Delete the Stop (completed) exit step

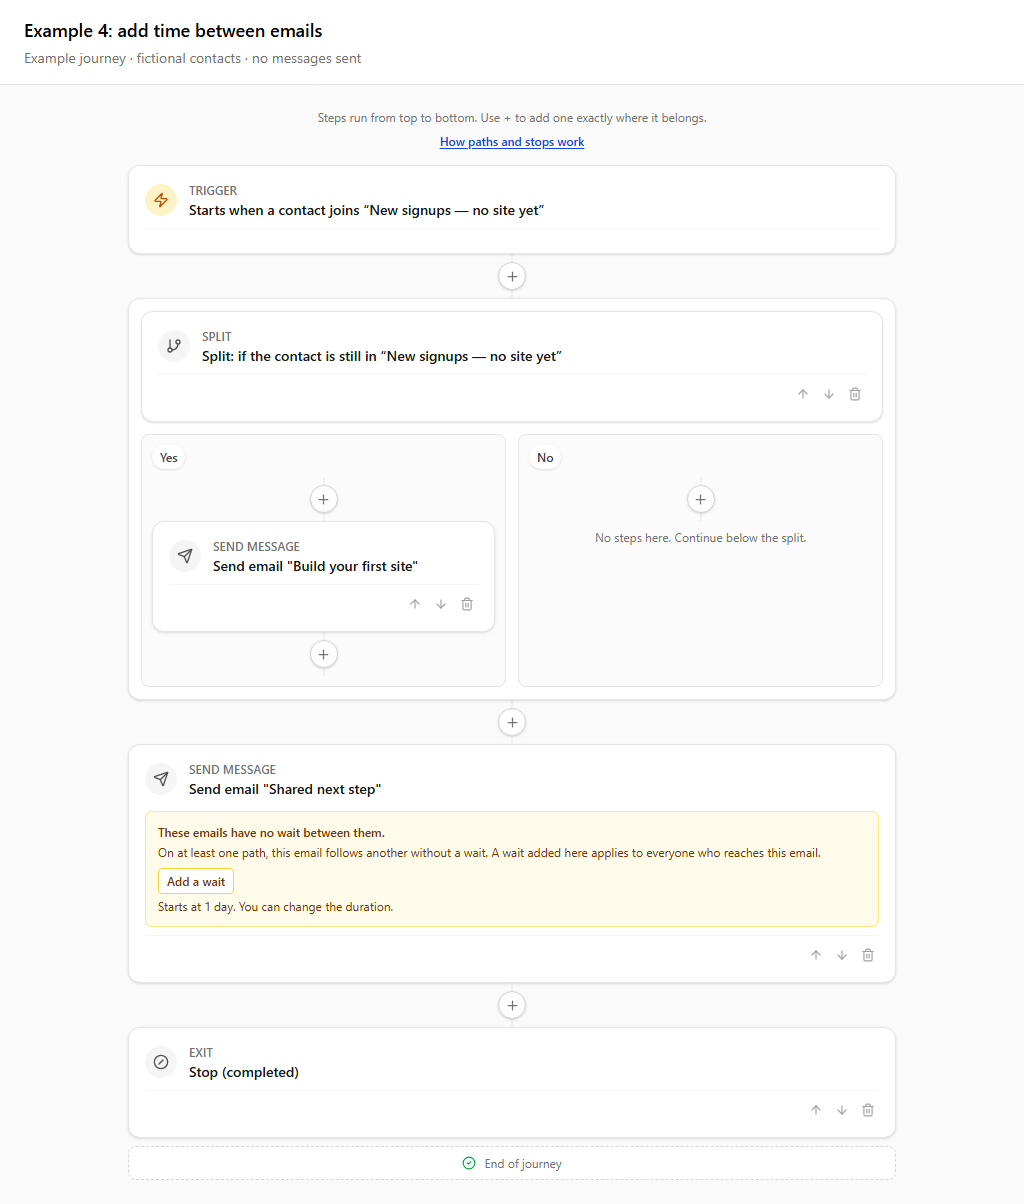tap(868, 1110)
